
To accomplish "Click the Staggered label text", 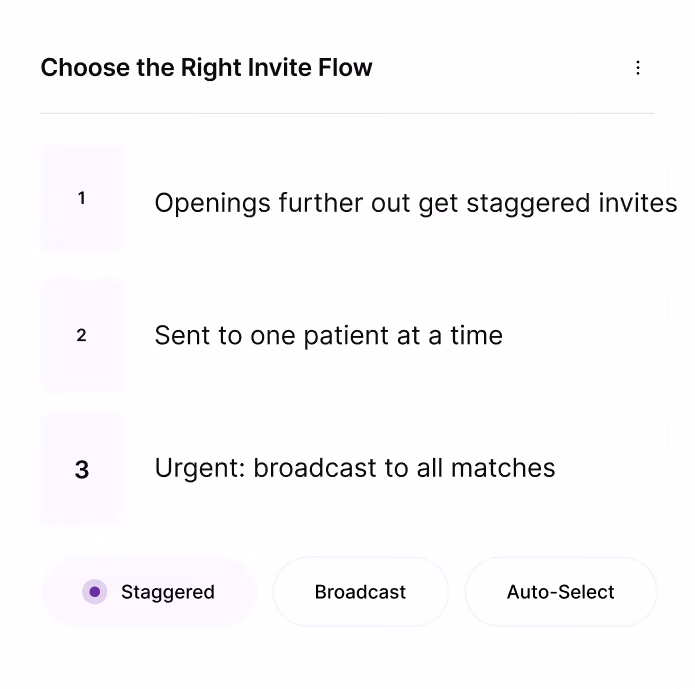I will point(168,592).
